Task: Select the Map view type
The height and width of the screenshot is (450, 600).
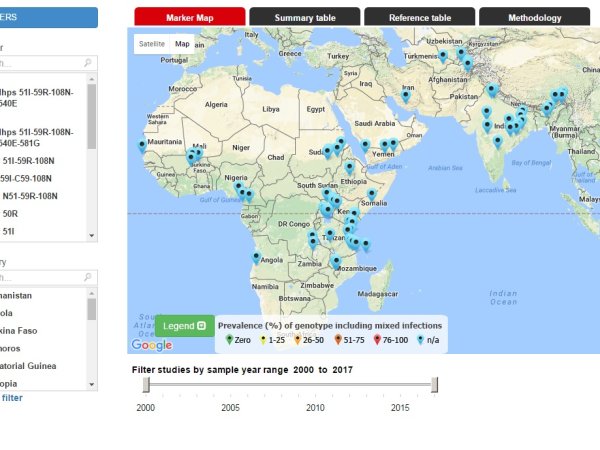Action: (x=182, y=44)
